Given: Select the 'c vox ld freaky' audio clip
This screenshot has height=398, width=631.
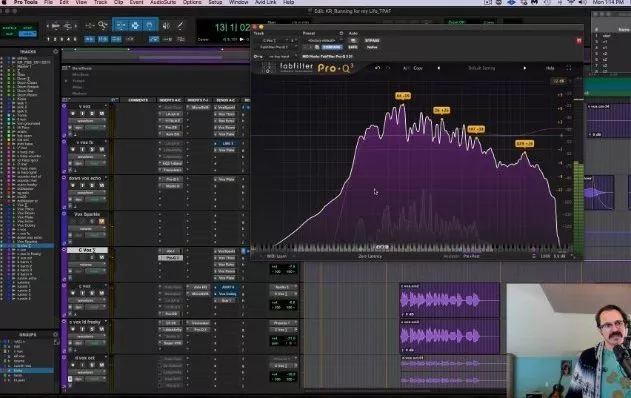Looking at the screenshot, I should [x=450, y=336].
